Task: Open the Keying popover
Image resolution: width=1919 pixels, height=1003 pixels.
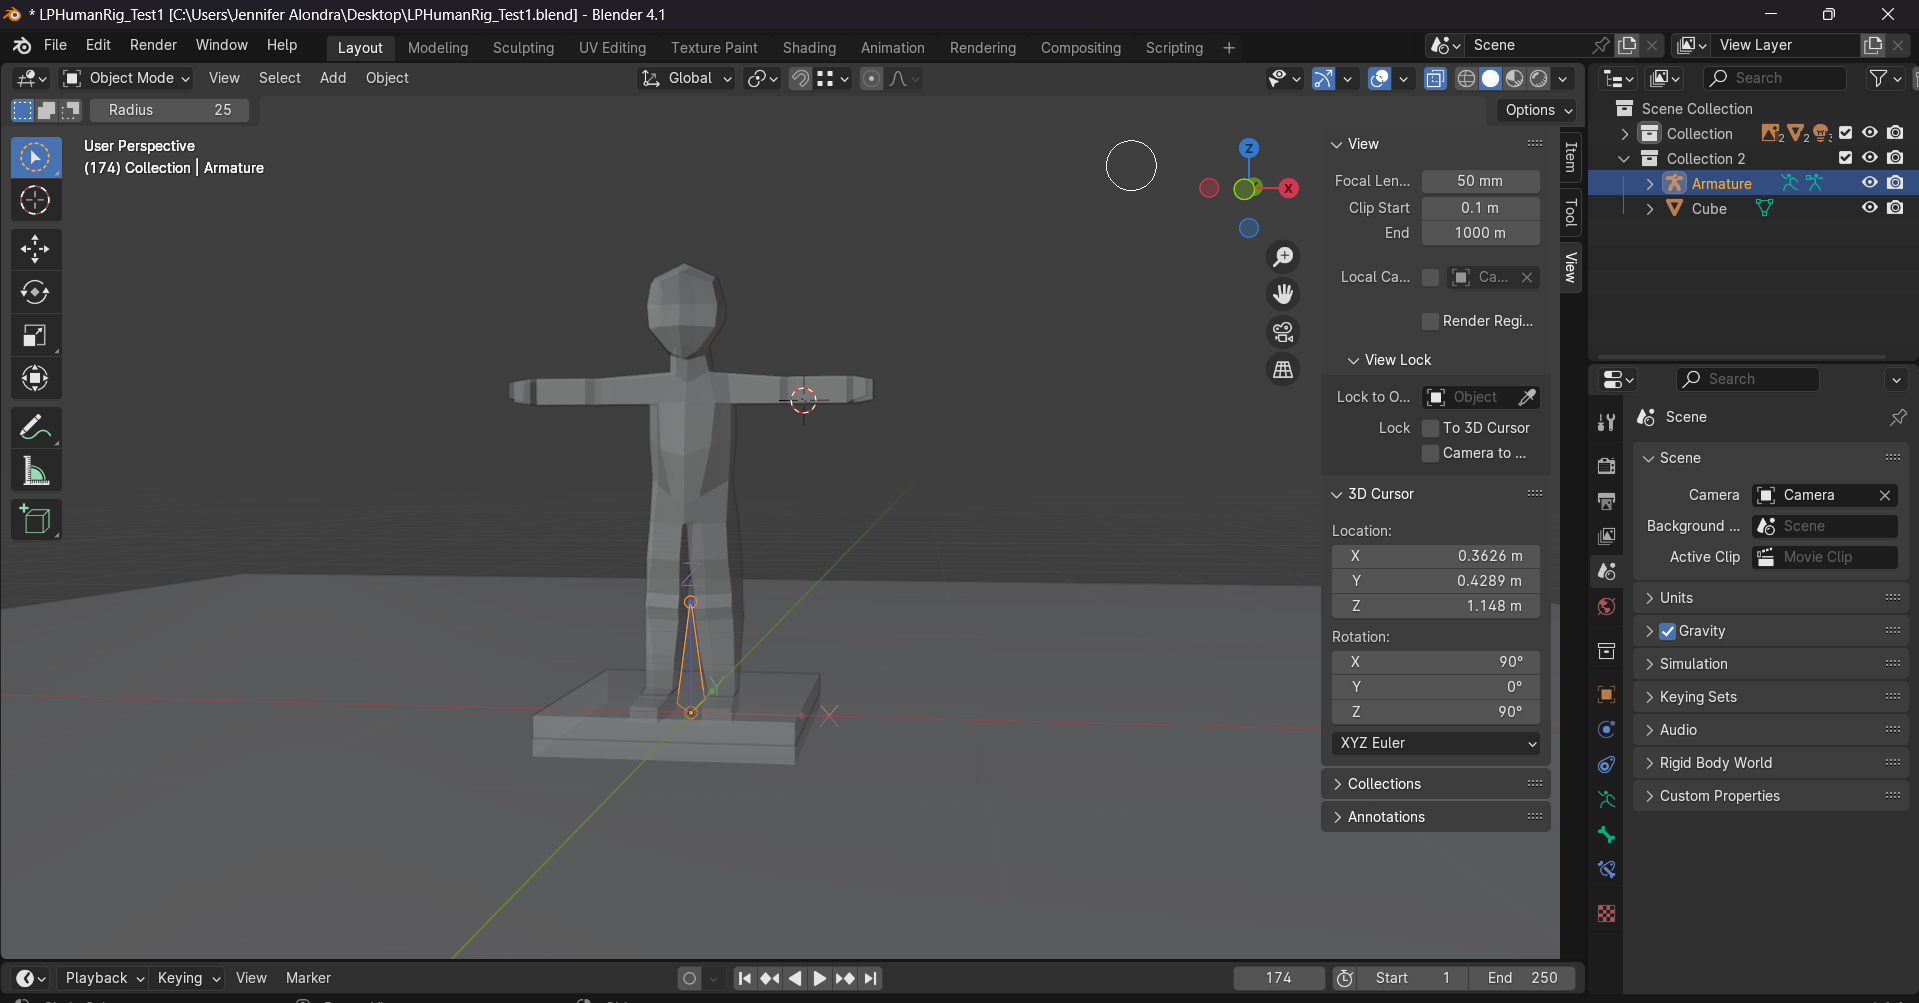Action: tap(189, 978)
